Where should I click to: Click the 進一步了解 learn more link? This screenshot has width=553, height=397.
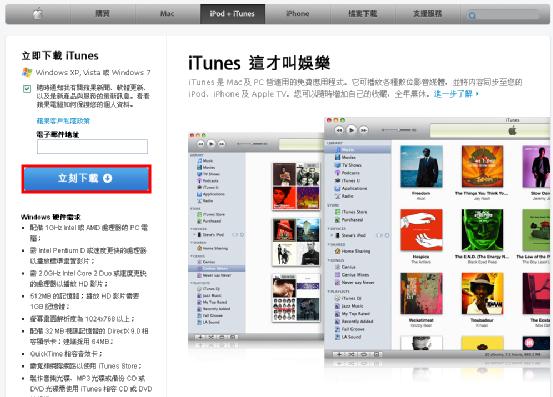456,94
